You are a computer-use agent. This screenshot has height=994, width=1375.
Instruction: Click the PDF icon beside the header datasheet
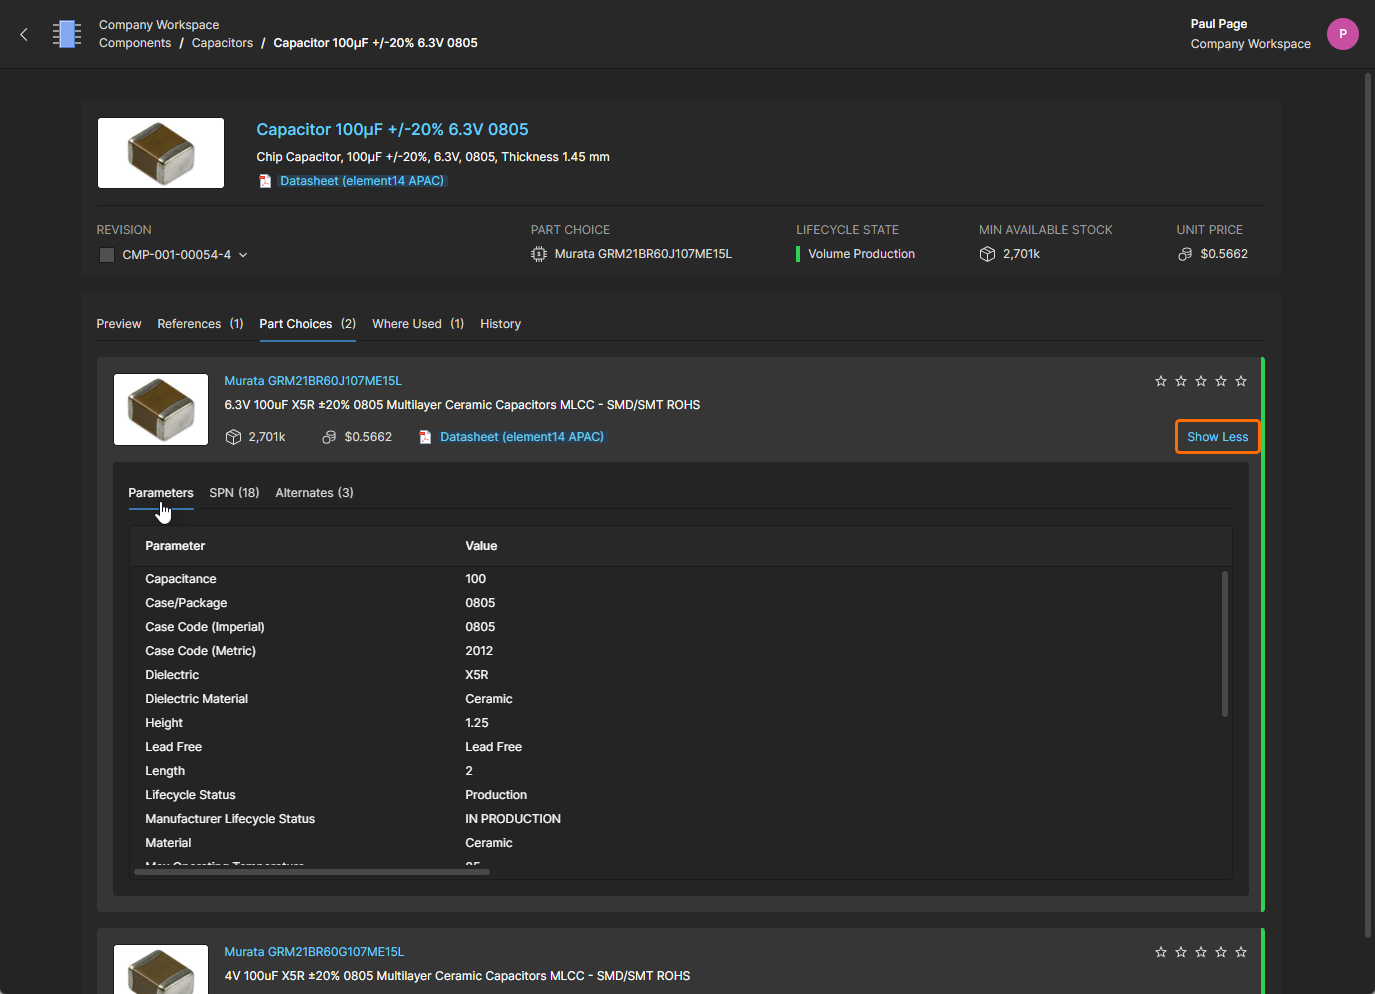(265, 181)
